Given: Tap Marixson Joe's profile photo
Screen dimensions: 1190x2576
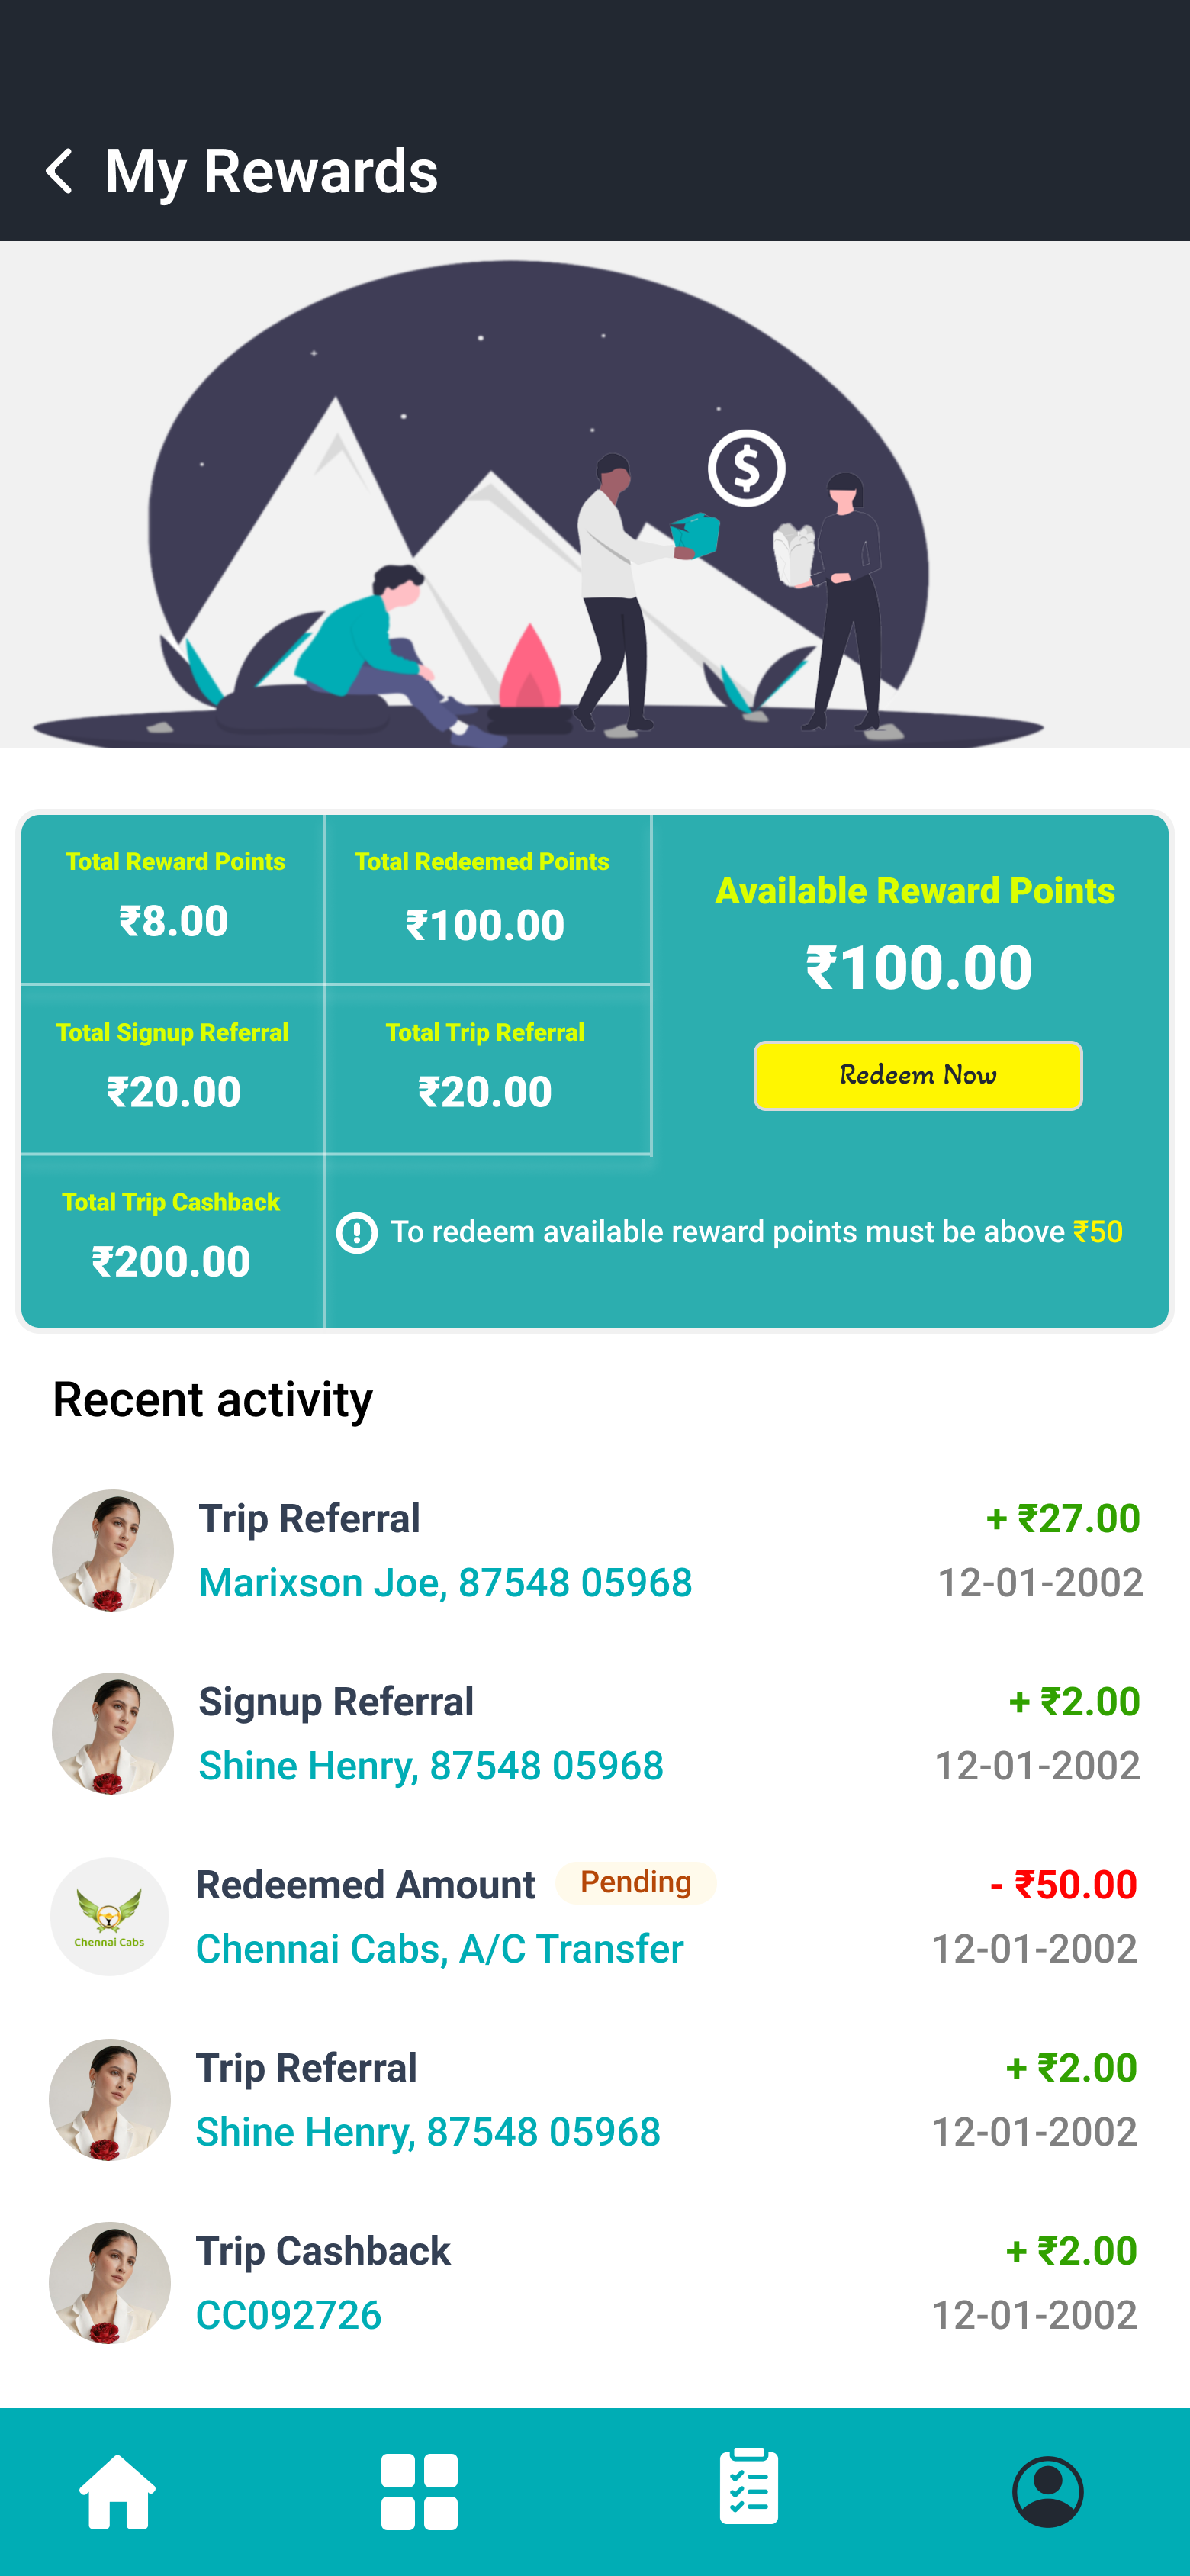Looking at the screenshot, I should click(x=113, y=1550).
